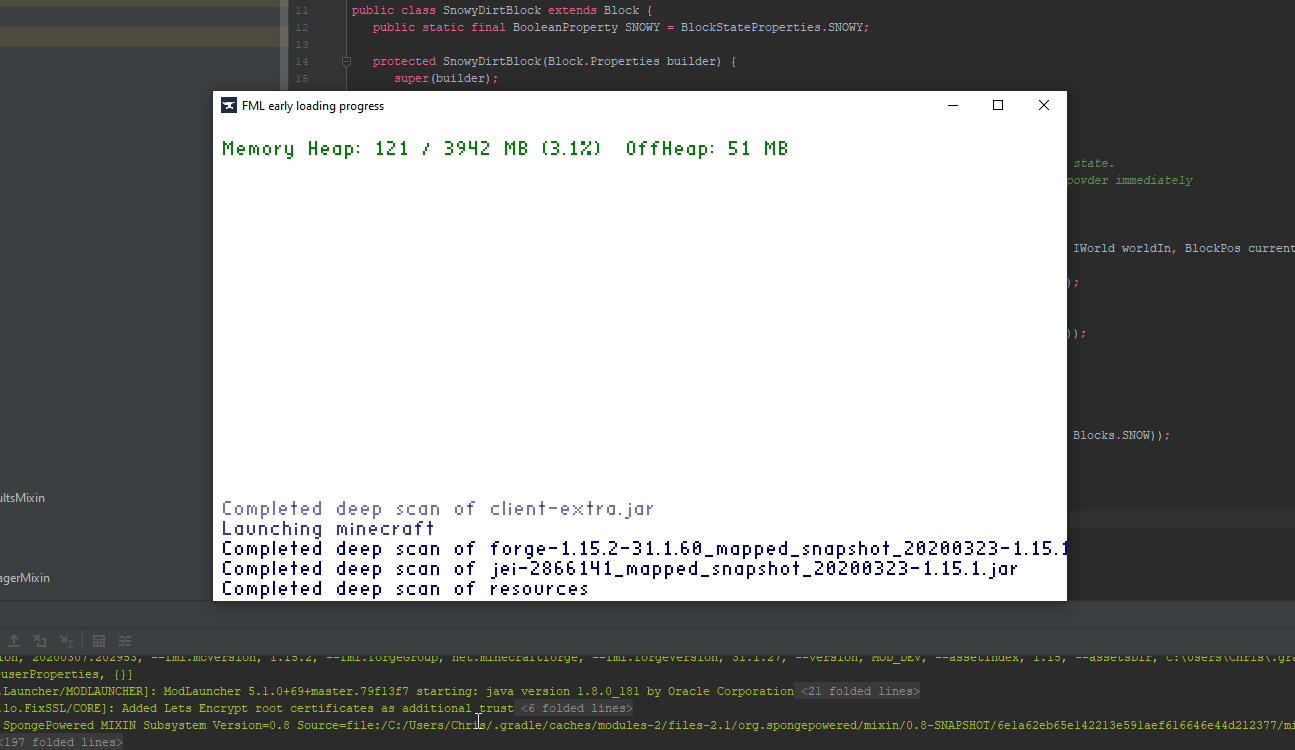Open the Evaluate Expression calculator icon
This screenshot has height=750, width=1295.
pyautogui.click(x=99, y=641)
